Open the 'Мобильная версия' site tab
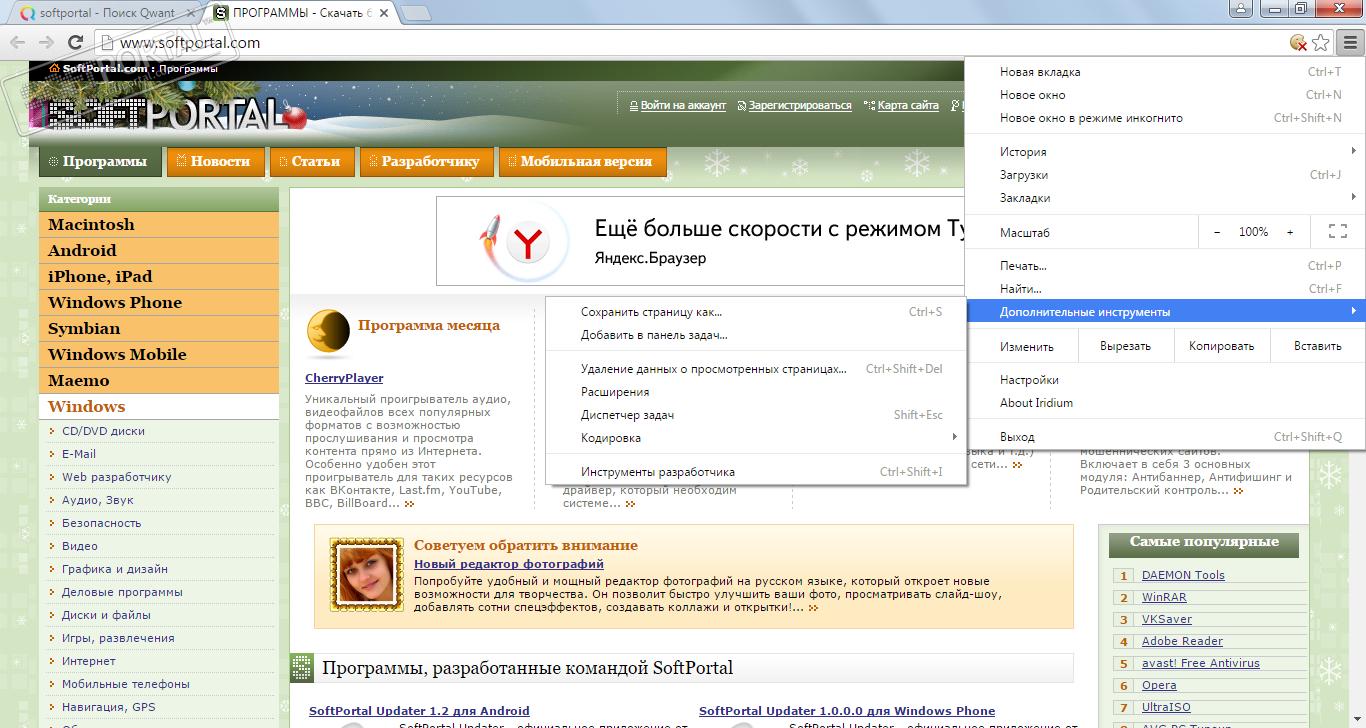 coord(582,161)
